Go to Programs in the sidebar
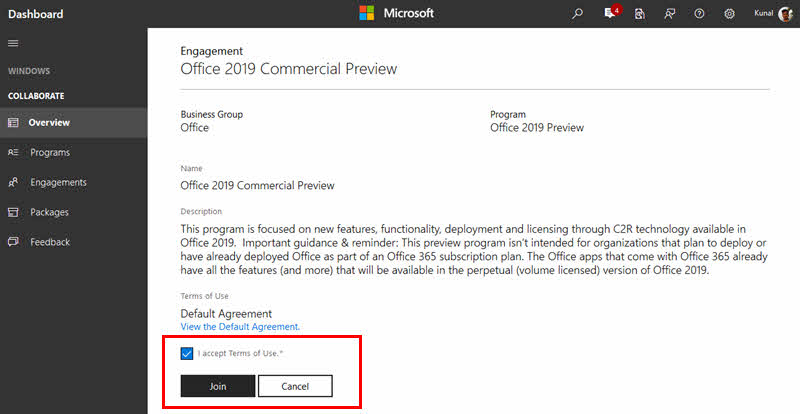The width and height of the screenshot is (800, 414). (x=49, y=153)
